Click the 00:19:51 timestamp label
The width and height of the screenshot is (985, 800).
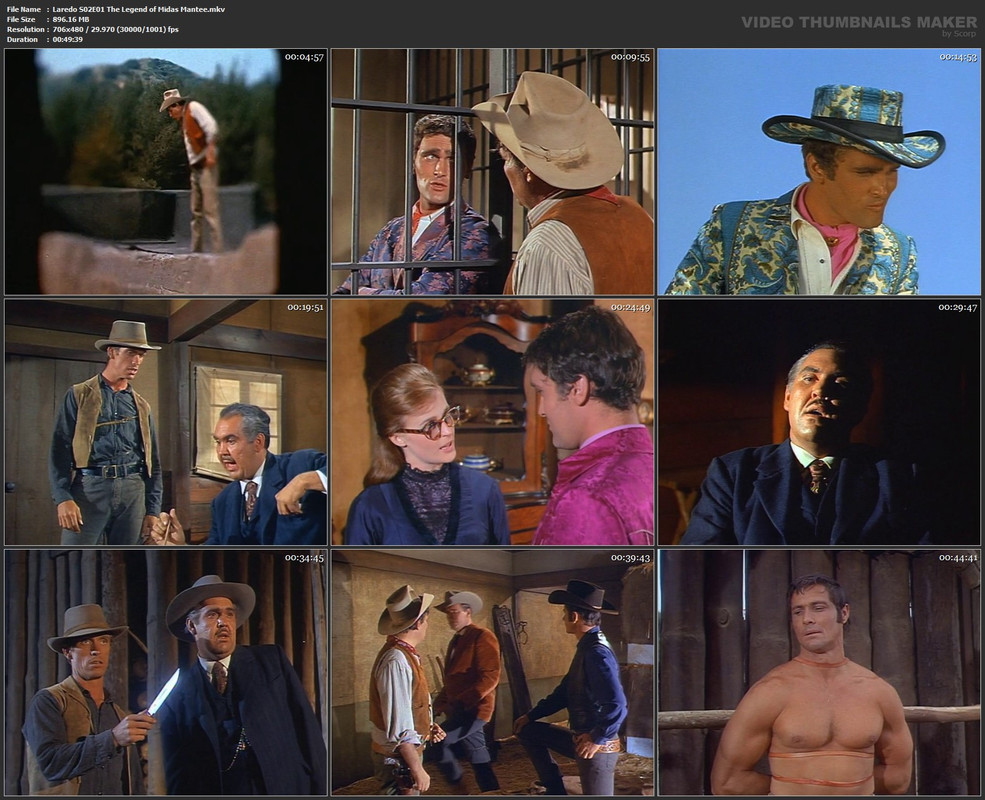(x=305, y=308)
